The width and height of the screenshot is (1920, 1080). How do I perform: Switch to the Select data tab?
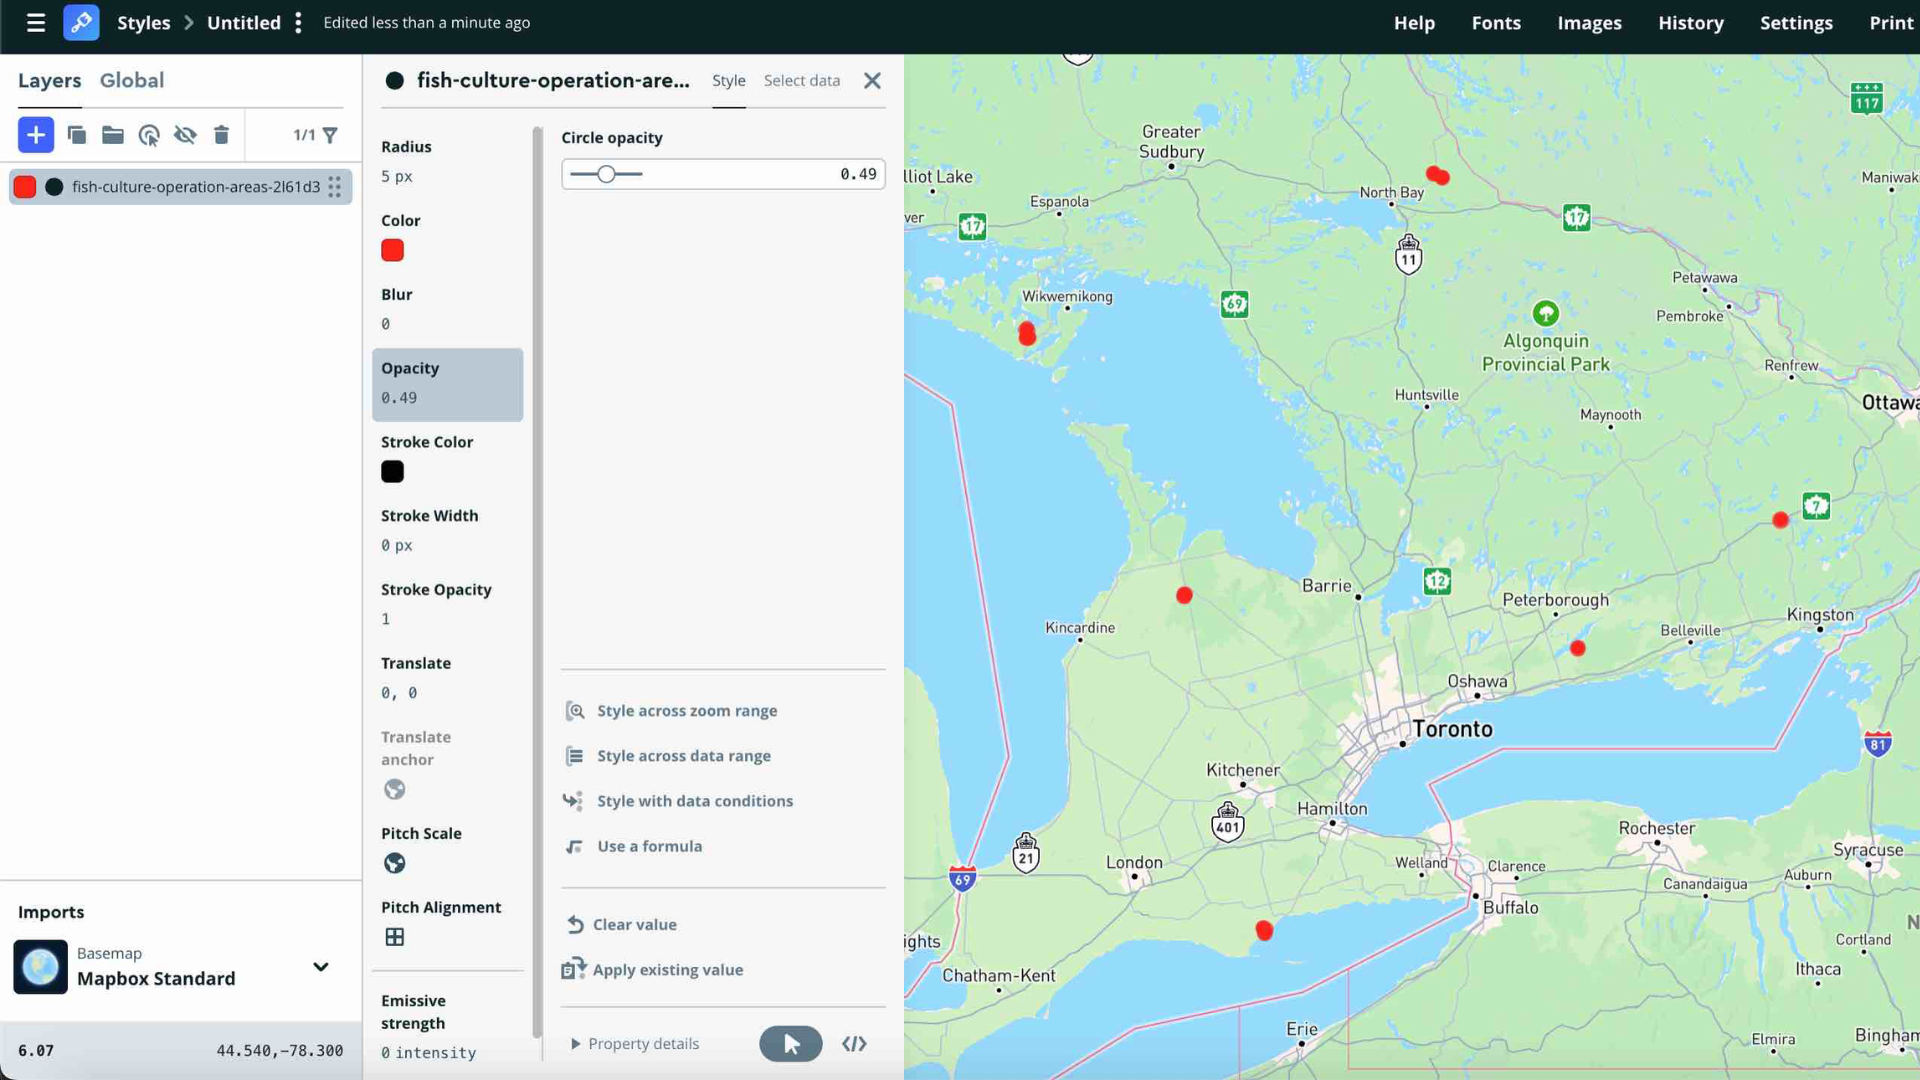pos(801,81)
